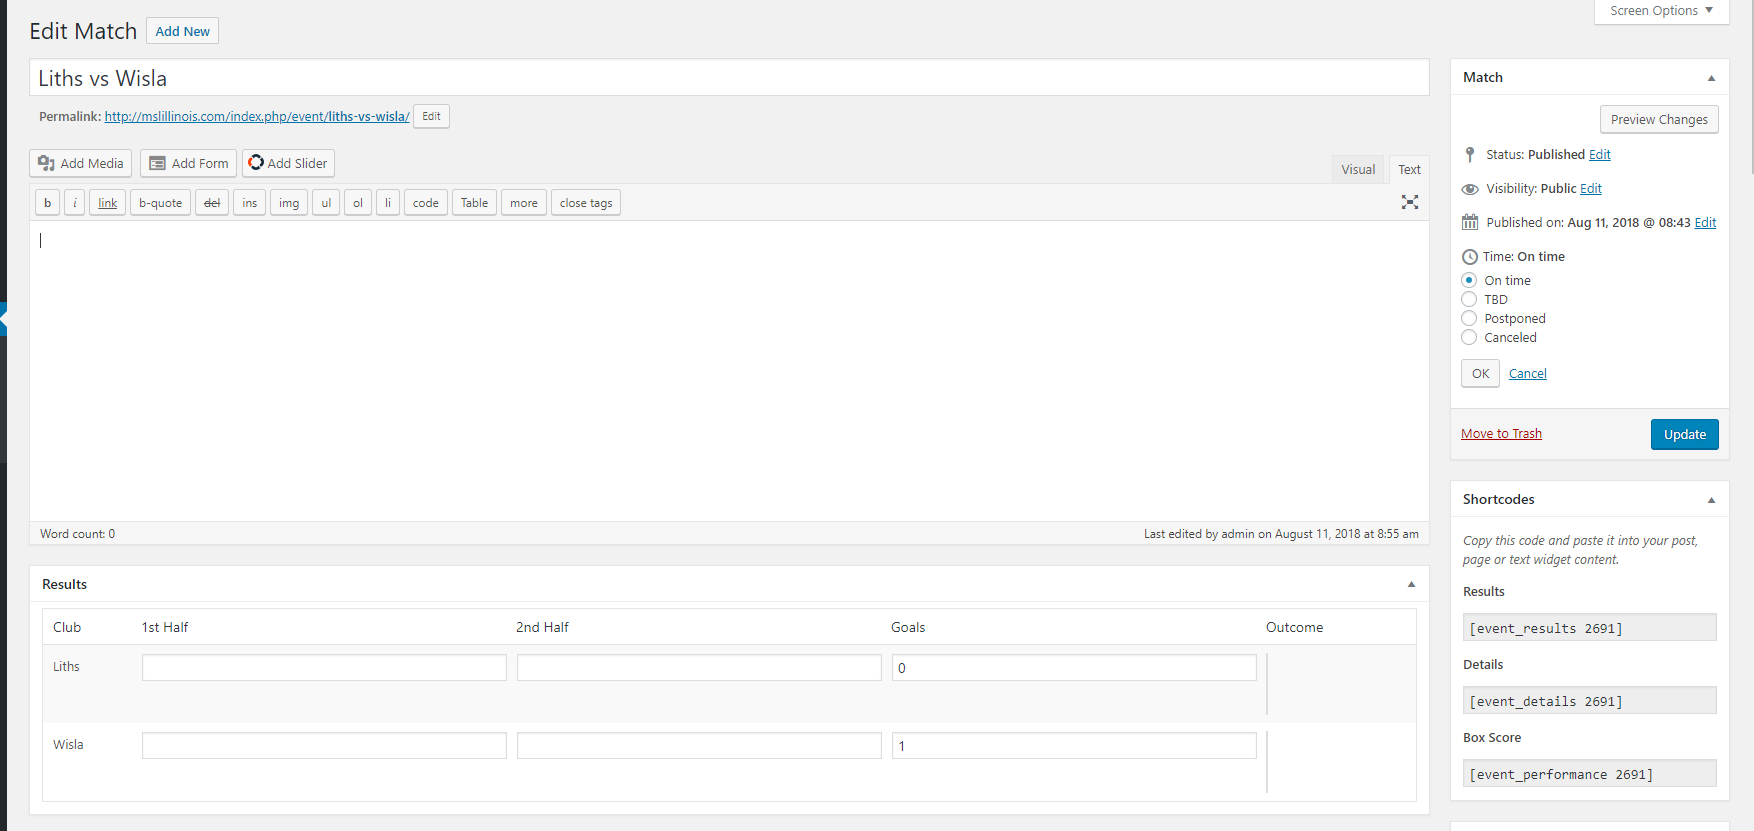Open the Add Media dialog
1754x831 pixels.
pyautogui.click(x=81, y=163)
